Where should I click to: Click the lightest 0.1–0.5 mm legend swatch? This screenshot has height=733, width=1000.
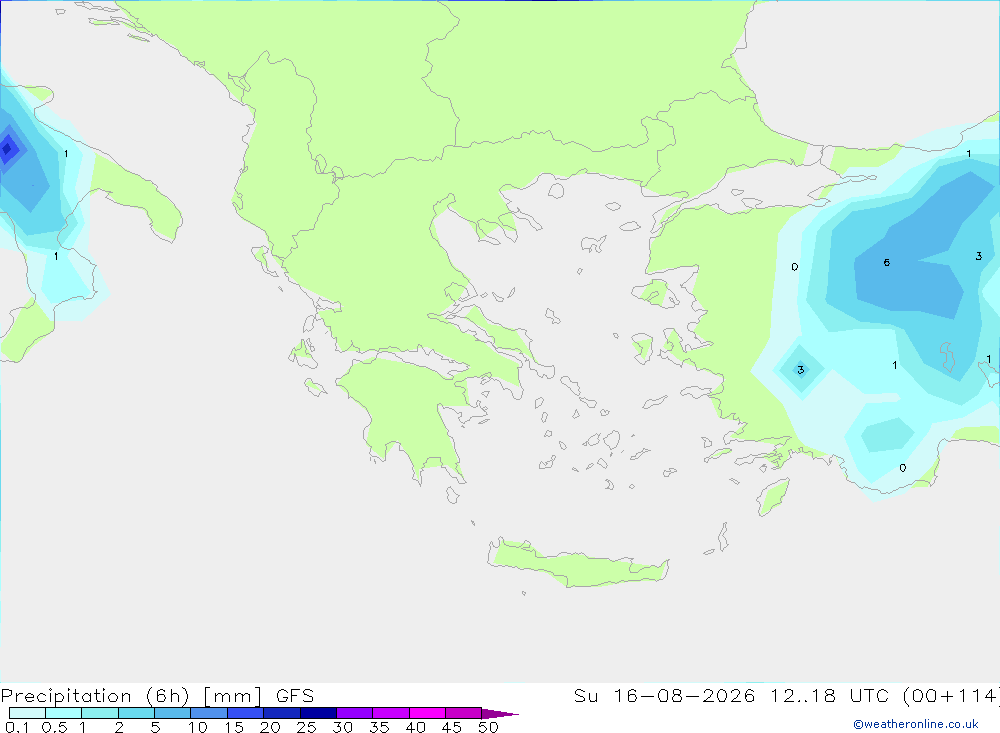tap(27, 713)
